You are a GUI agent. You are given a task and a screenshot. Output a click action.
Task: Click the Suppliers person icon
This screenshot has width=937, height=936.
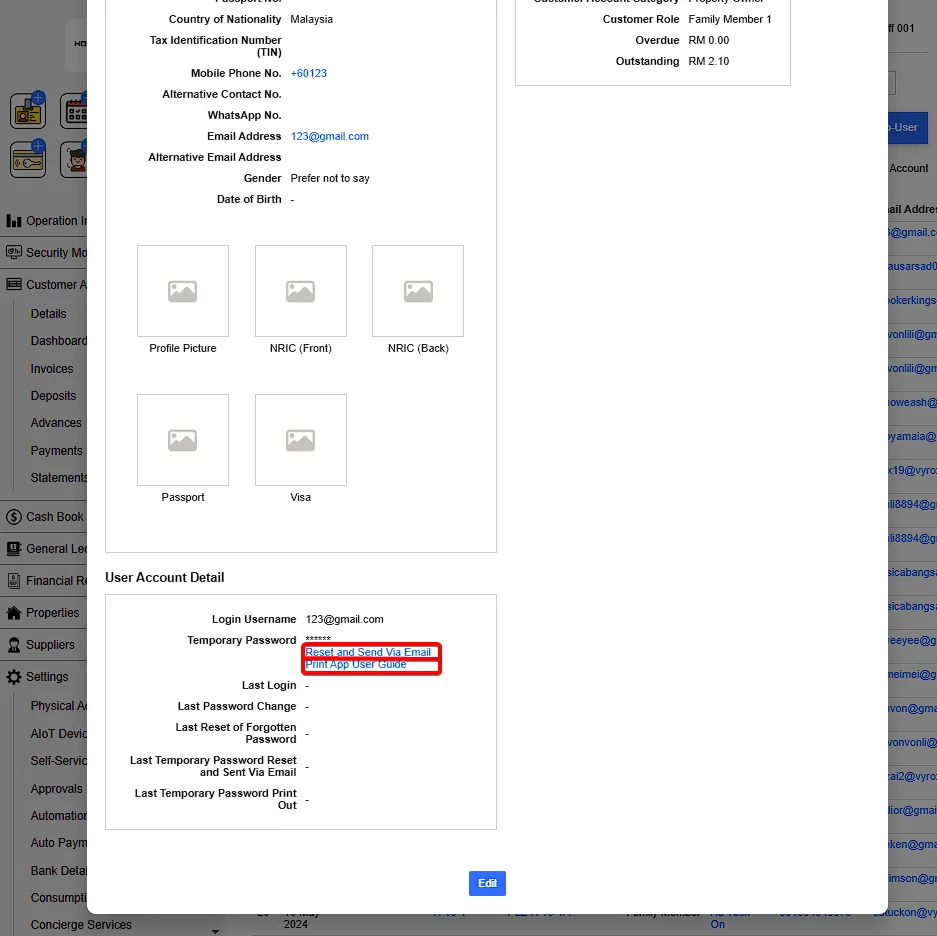point(14,645)
